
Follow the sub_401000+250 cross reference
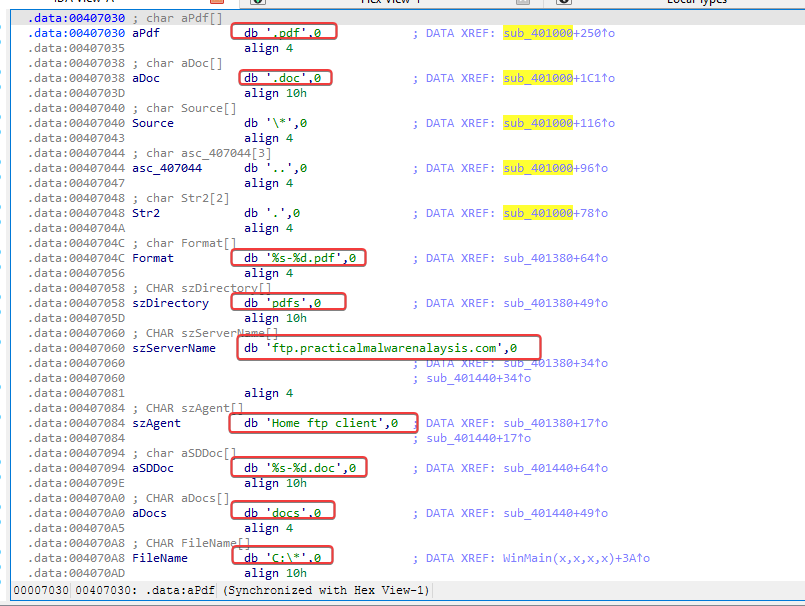(559, 33)
